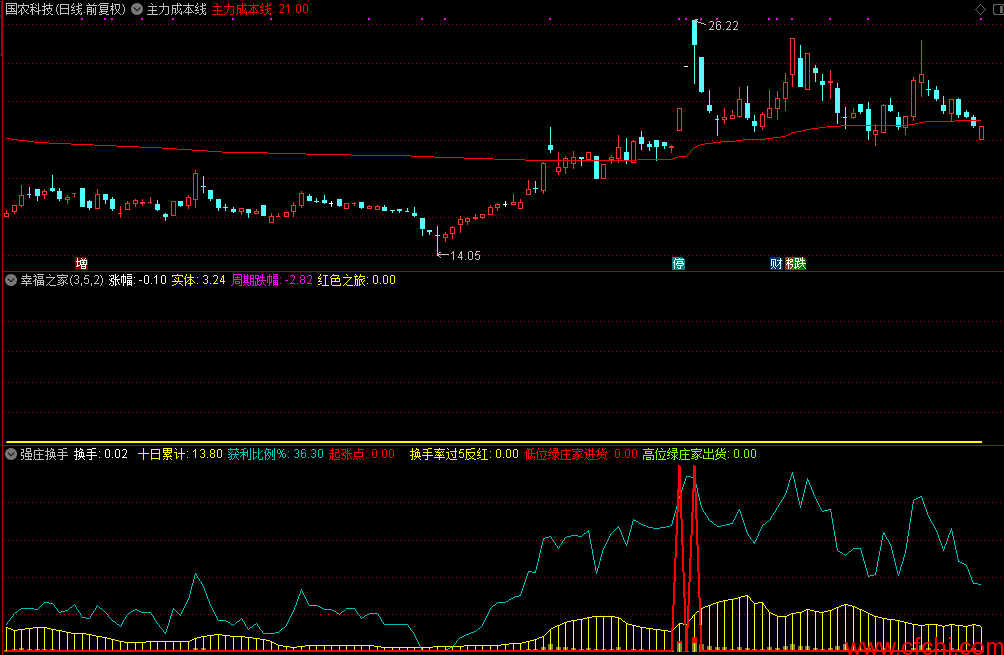This screenshot has height=655, width=1004.
Task: Expand the 幸福之家 indicator options menu
Action: 11,280
